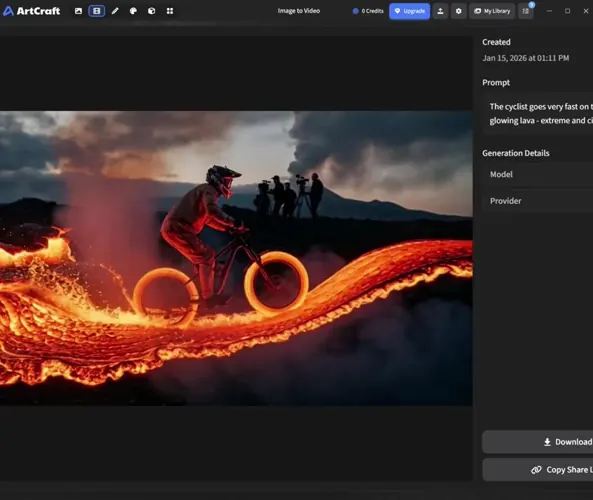Open the apps grid icon
Image resolution: width=593 pixels, height=500 pixels.
click(x=170, y=11)
